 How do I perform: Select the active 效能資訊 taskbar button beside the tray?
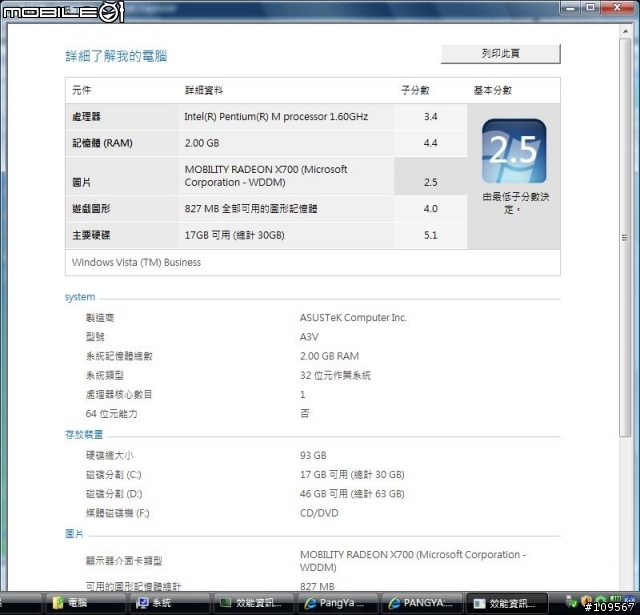(507, 603)
